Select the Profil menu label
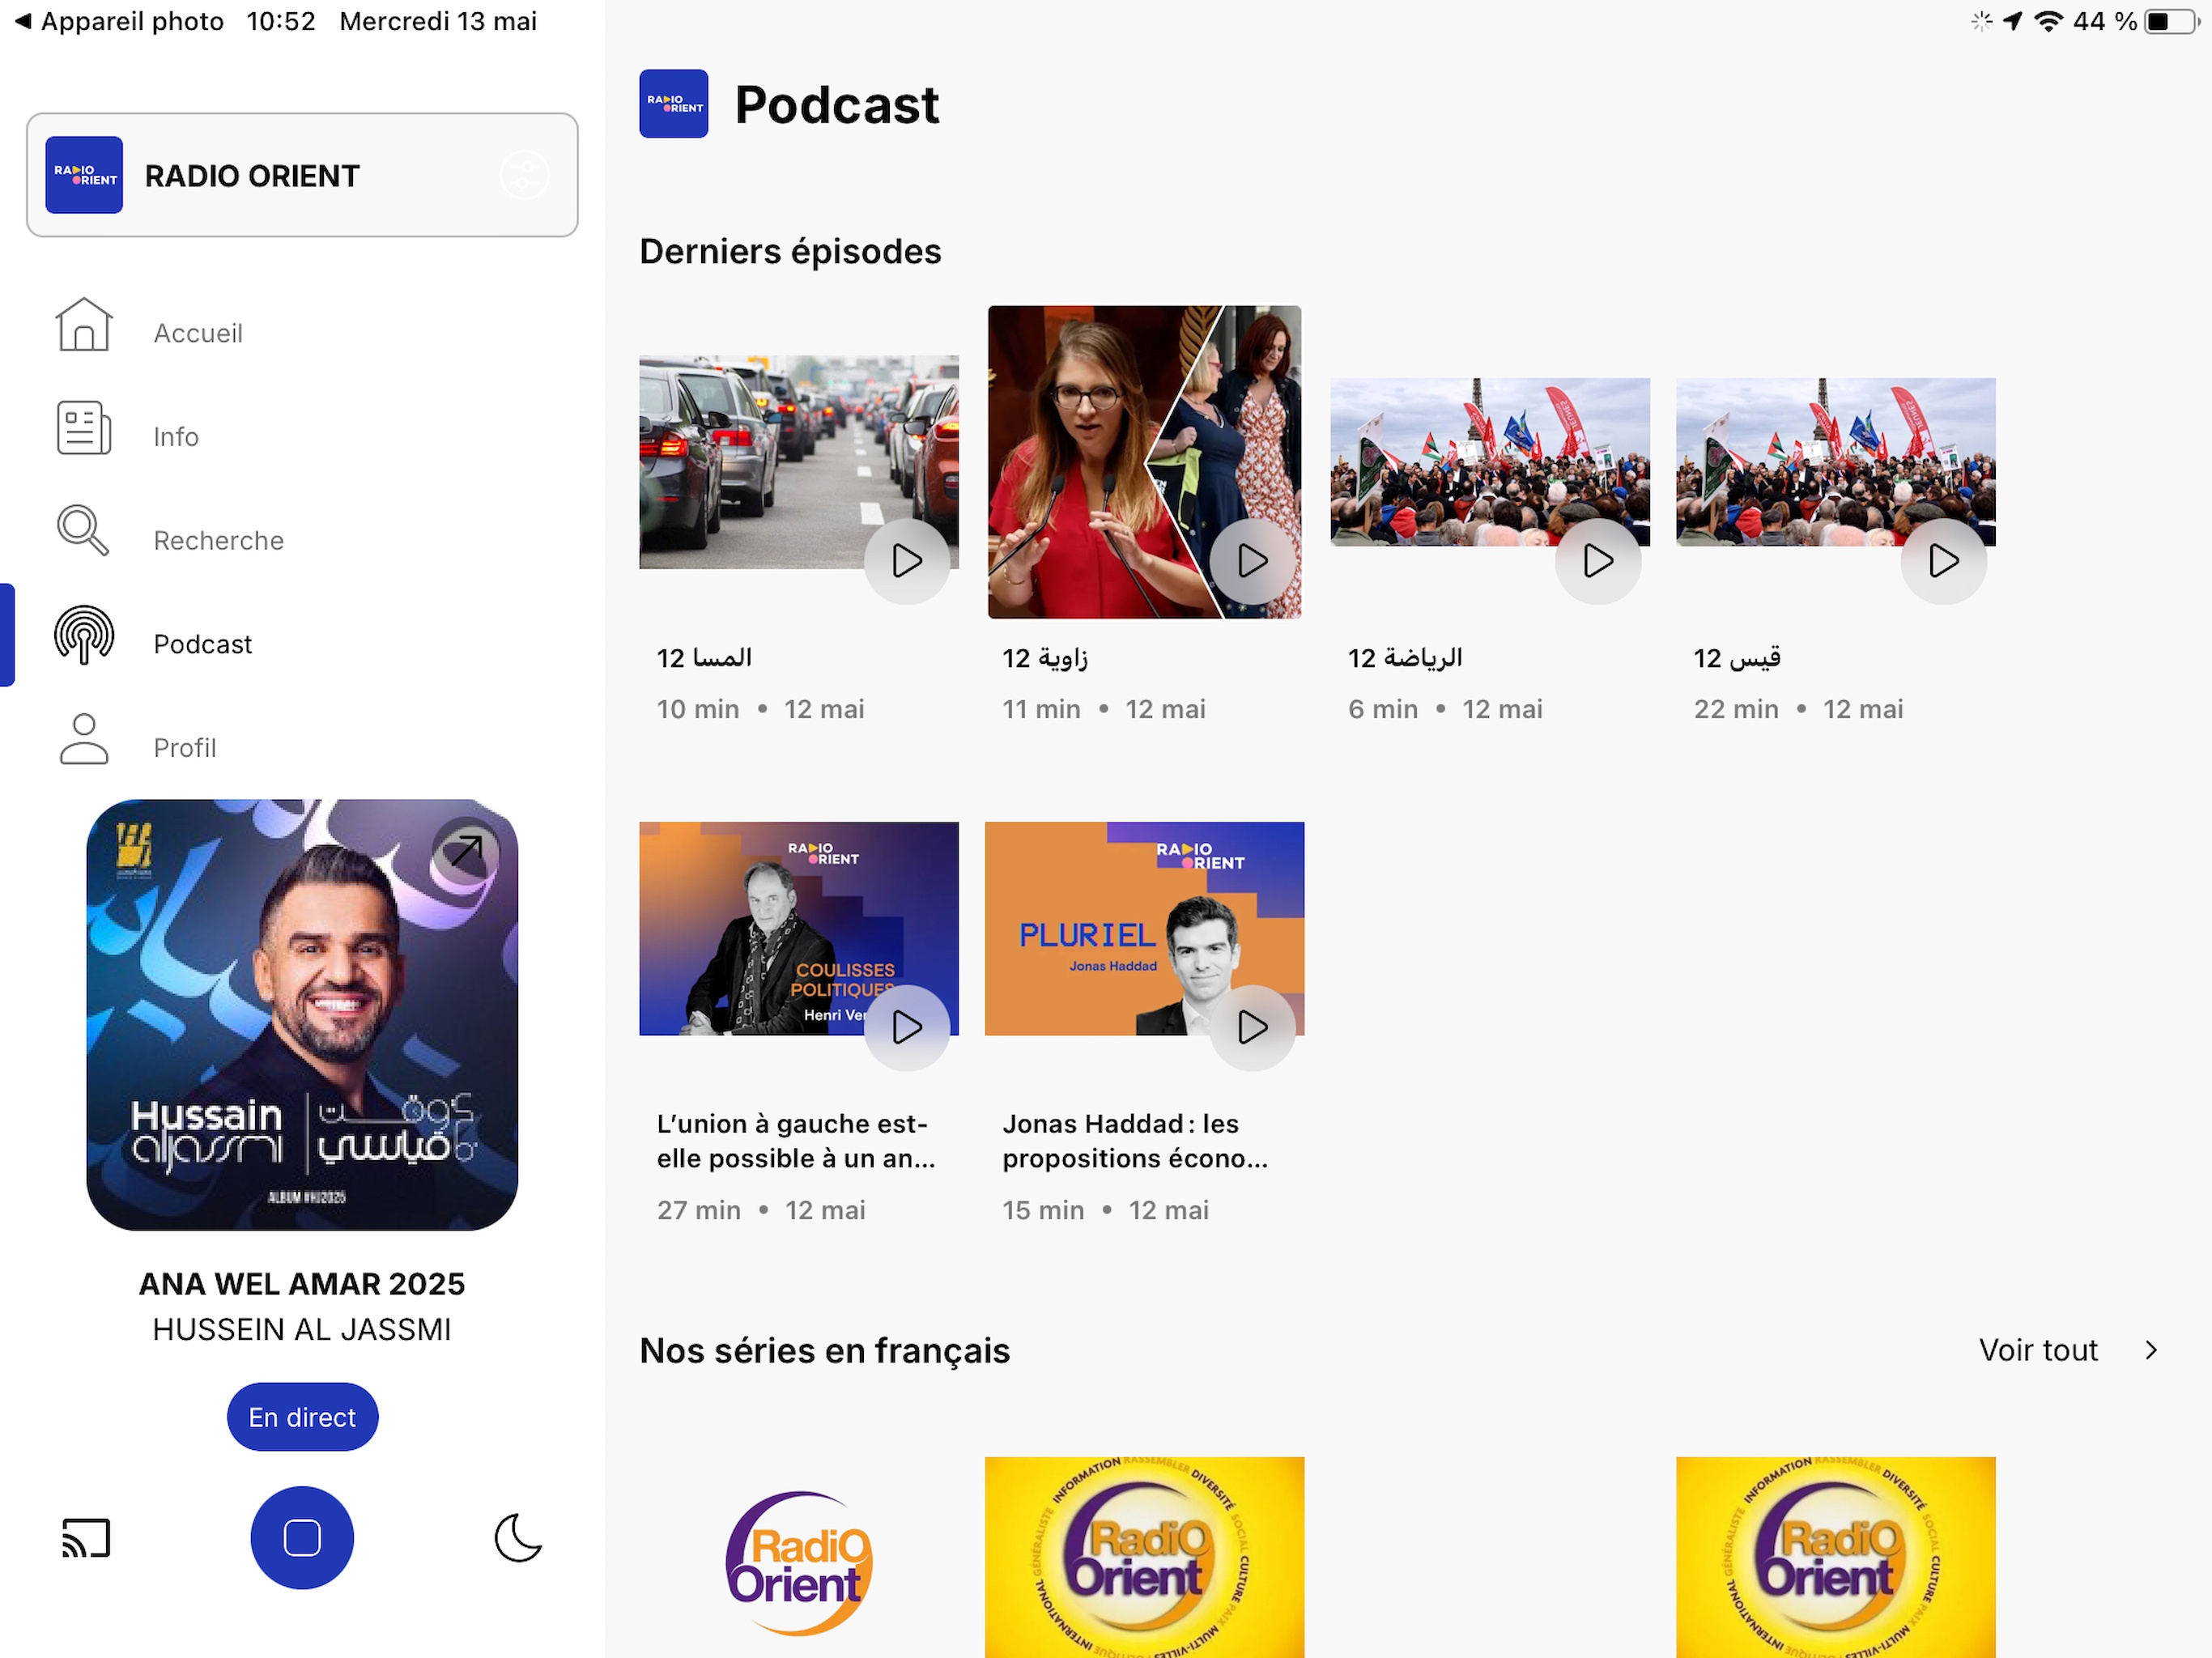Screen dimensions: 2212x1658 [x=184, y=748]
